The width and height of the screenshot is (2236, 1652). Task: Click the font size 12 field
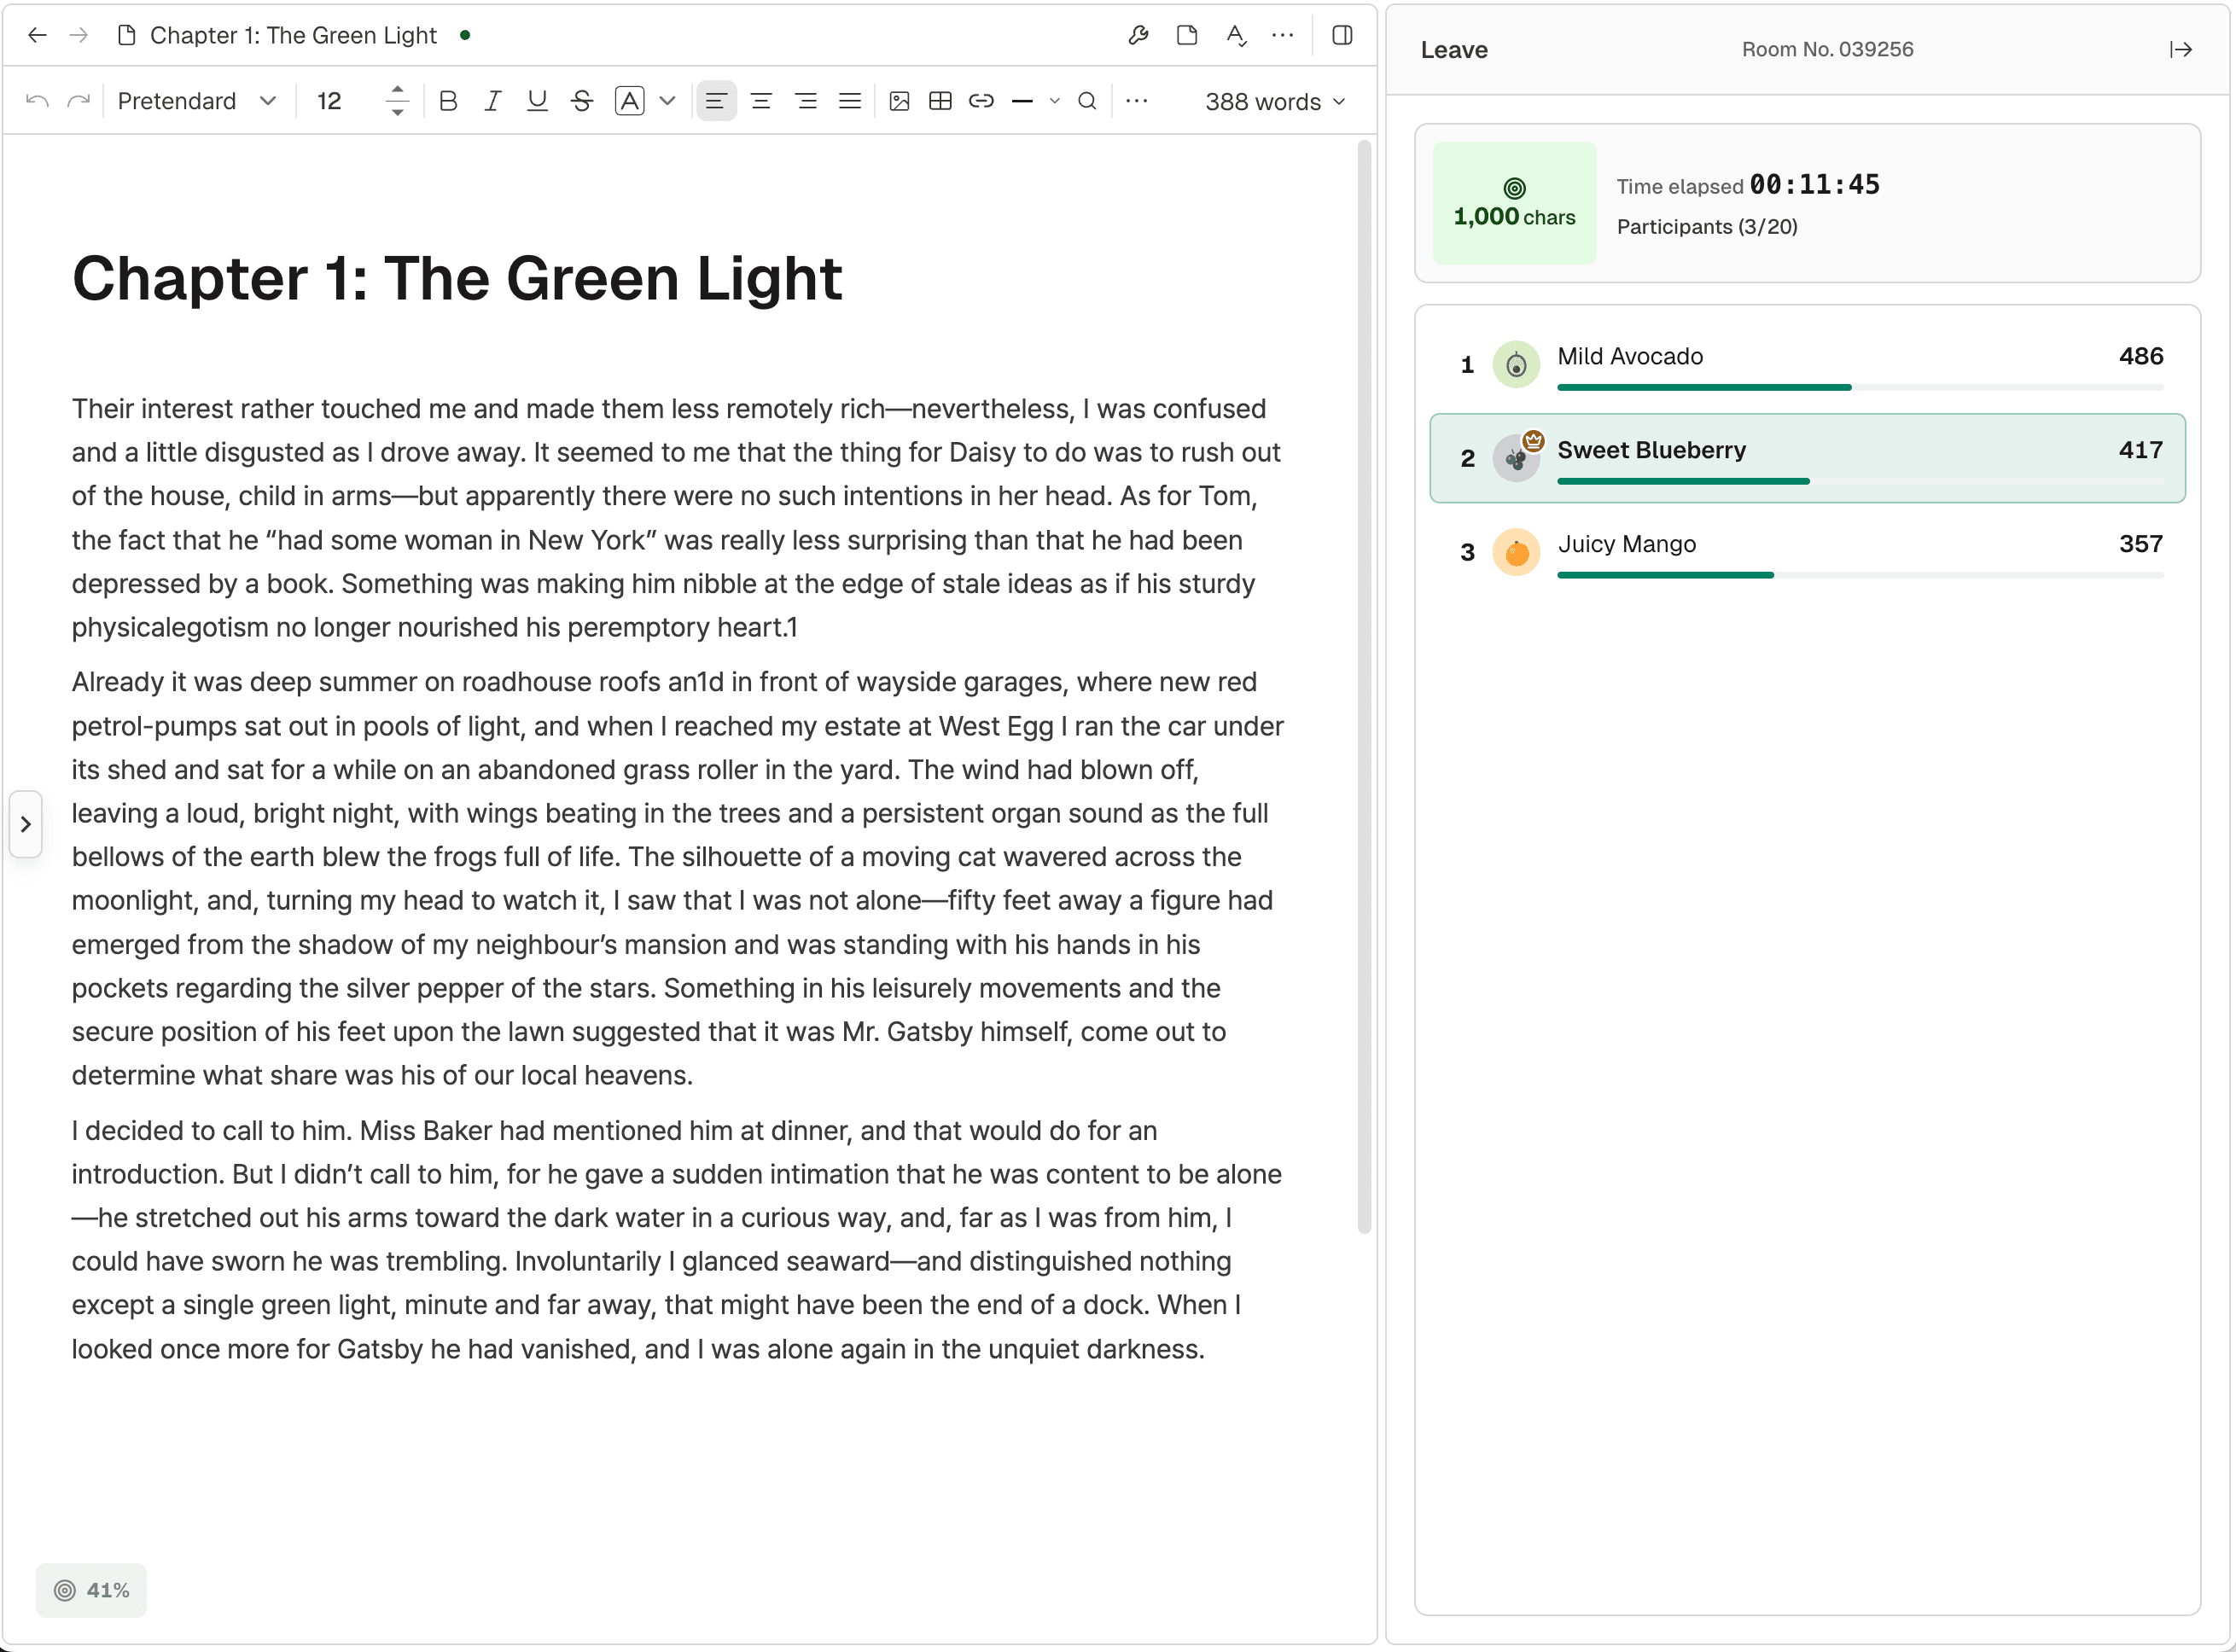(330, 101)
